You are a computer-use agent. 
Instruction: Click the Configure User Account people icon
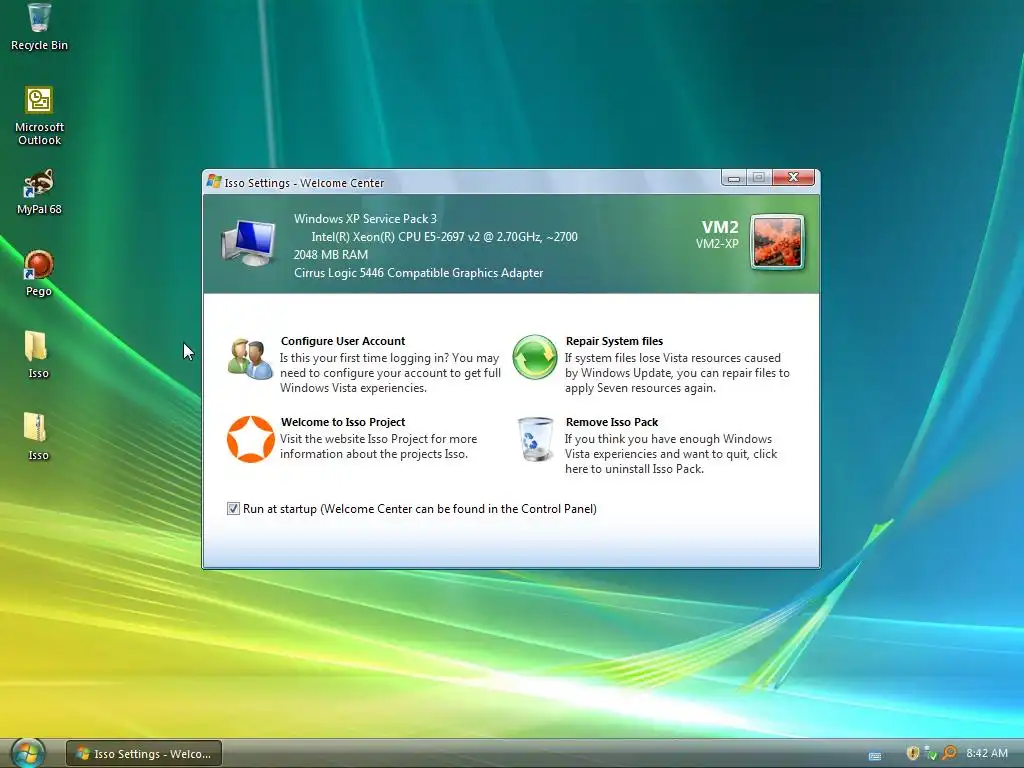point(250,359)
